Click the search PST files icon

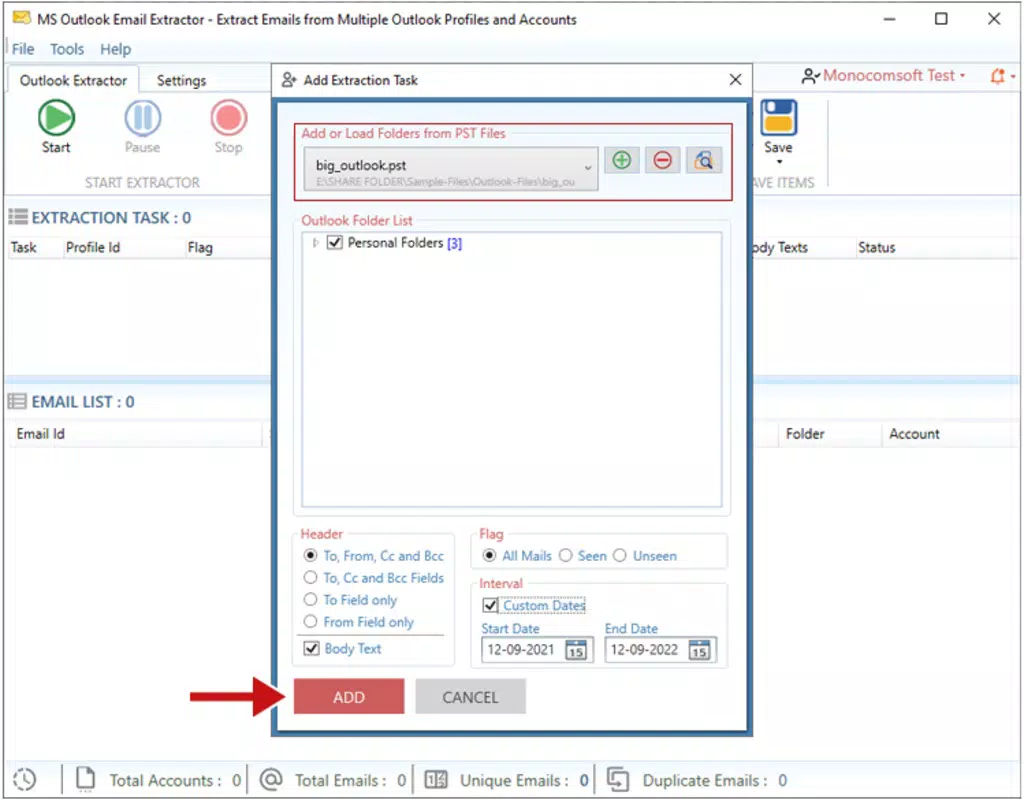point(703,160)
